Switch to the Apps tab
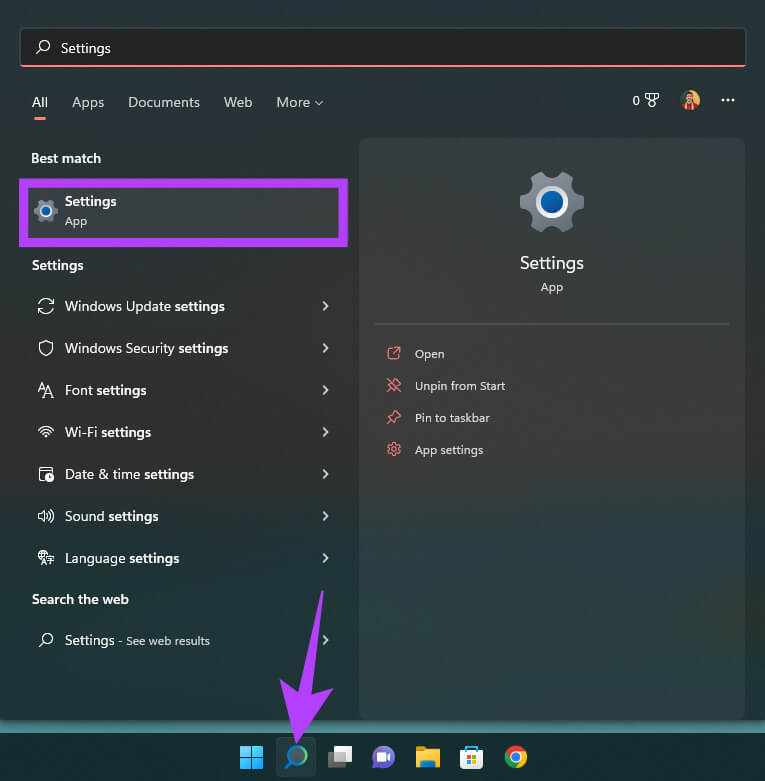The height and width of the screenshot is (781, 765). click(88, 102)
